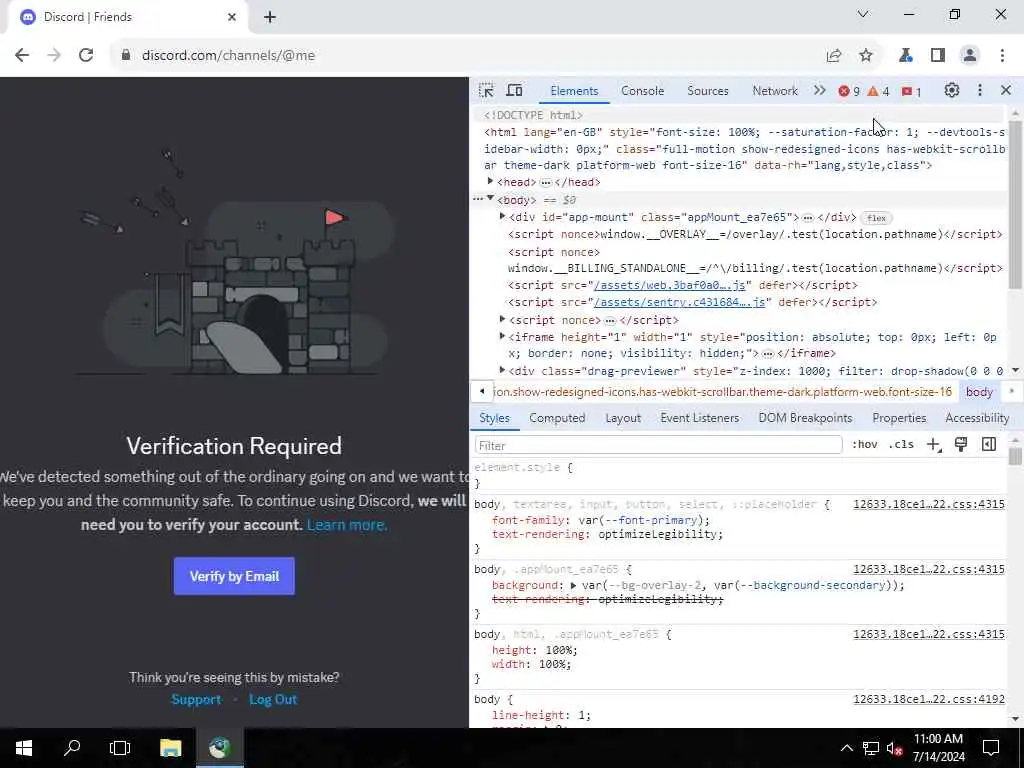
Task: Open the Event Listeners tab
Action: pyautogui.click(x=699, y=418)
